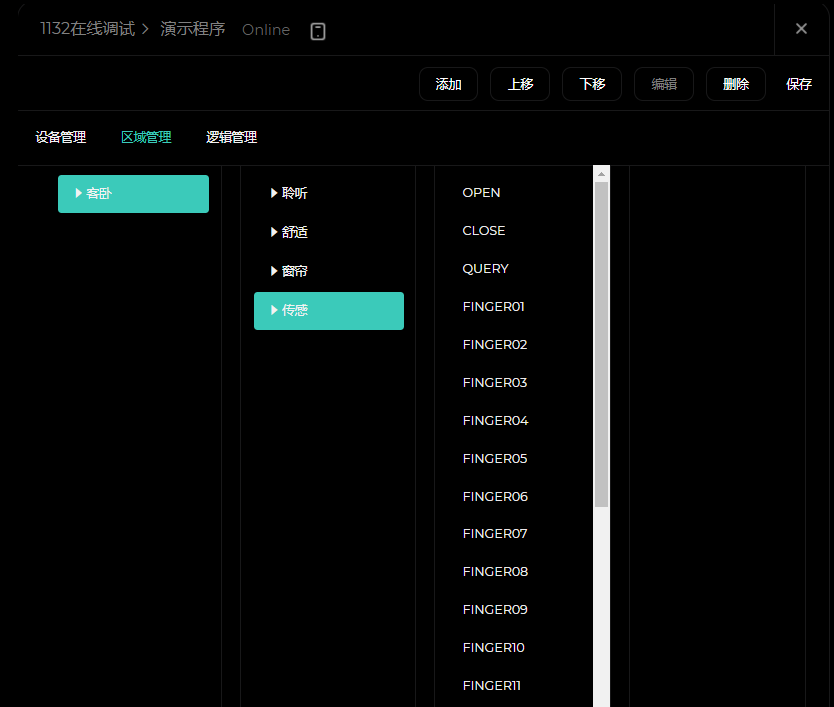The width and height of the screenshot is (834, 707).
Task: Close the debugging window with X
Action: click(801, 29)
